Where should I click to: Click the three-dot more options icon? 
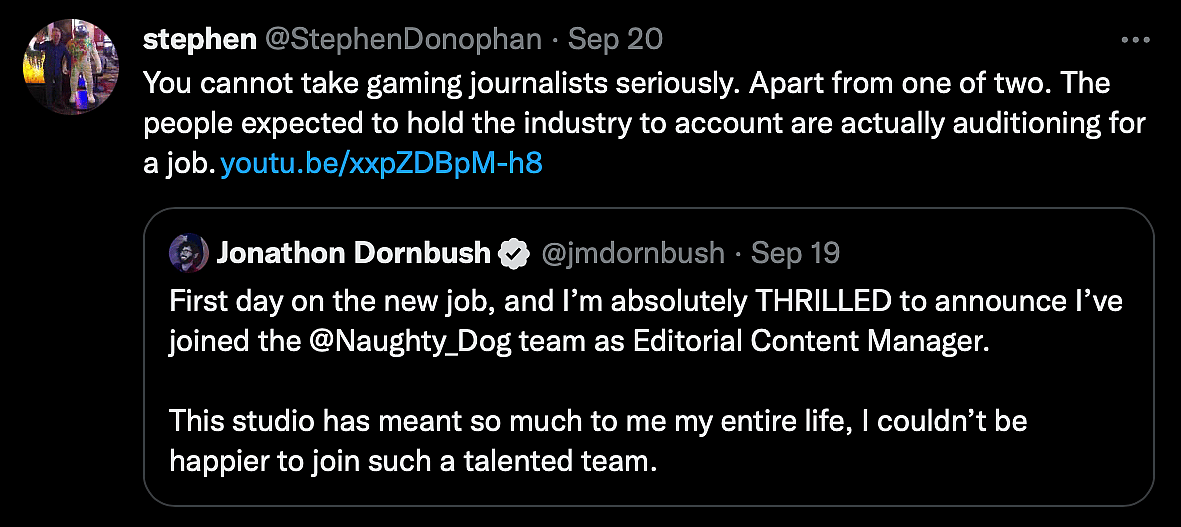[x=1135, y=40]
